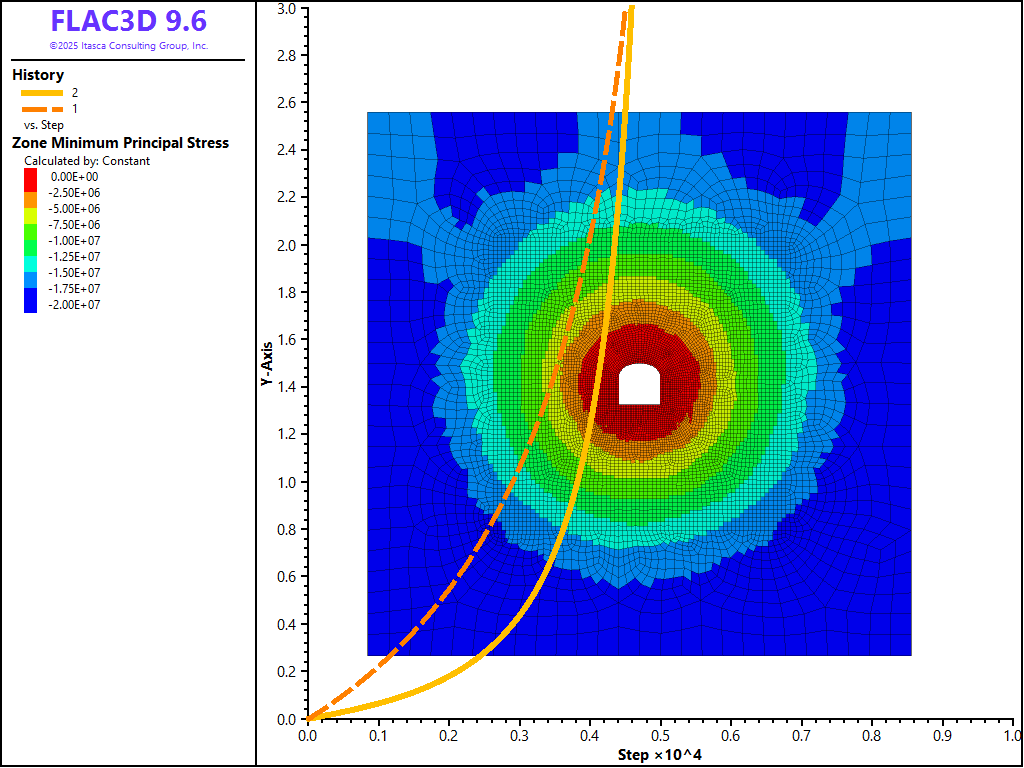Viewport: 1024px width, 768px height.
Task: Click the white tunnel opening in the mesh
Action: point(638,385)
